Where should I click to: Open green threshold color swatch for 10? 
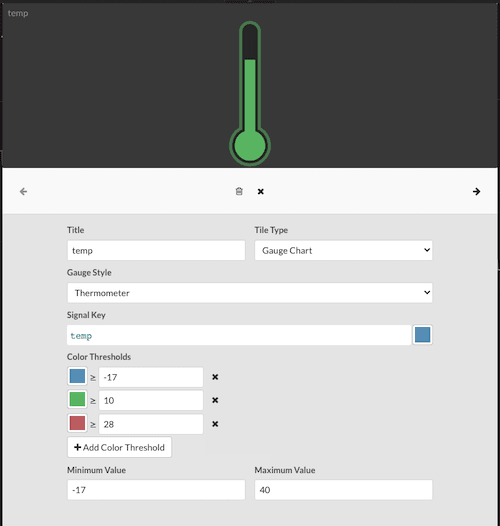[x=77, y=400]
